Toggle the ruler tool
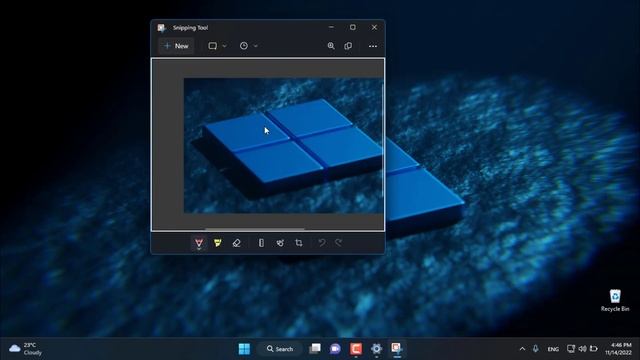Image resolution: width=640 pixels, height=360 pixels. coord(261,243)
